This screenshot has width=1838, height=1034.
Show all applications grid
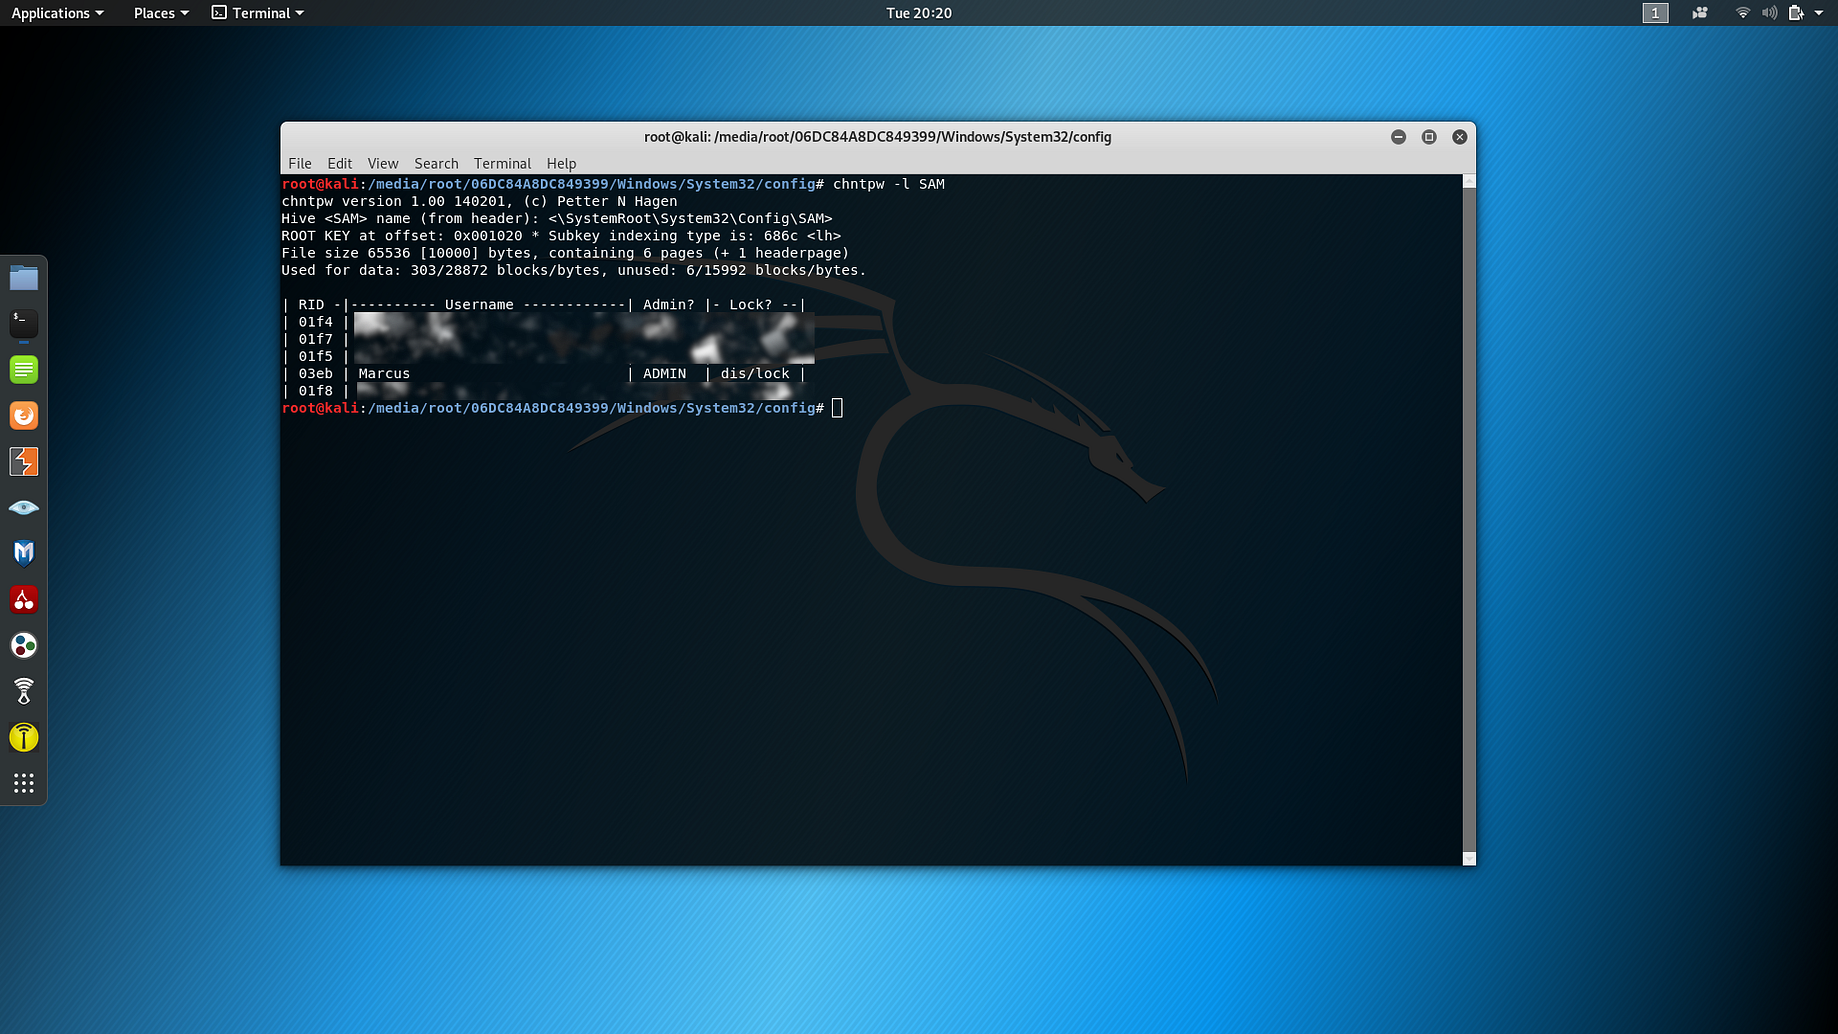[24, 783]
